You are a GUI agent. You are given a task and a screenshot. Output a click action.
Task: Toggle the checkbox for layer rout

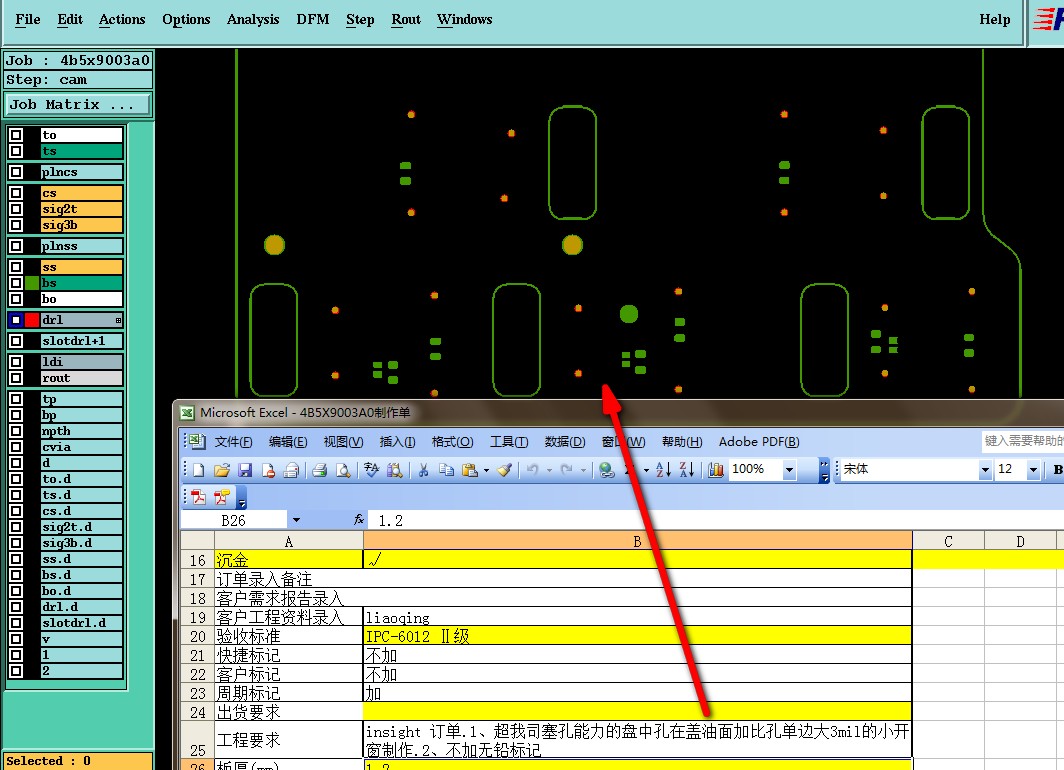coord(16,378)
